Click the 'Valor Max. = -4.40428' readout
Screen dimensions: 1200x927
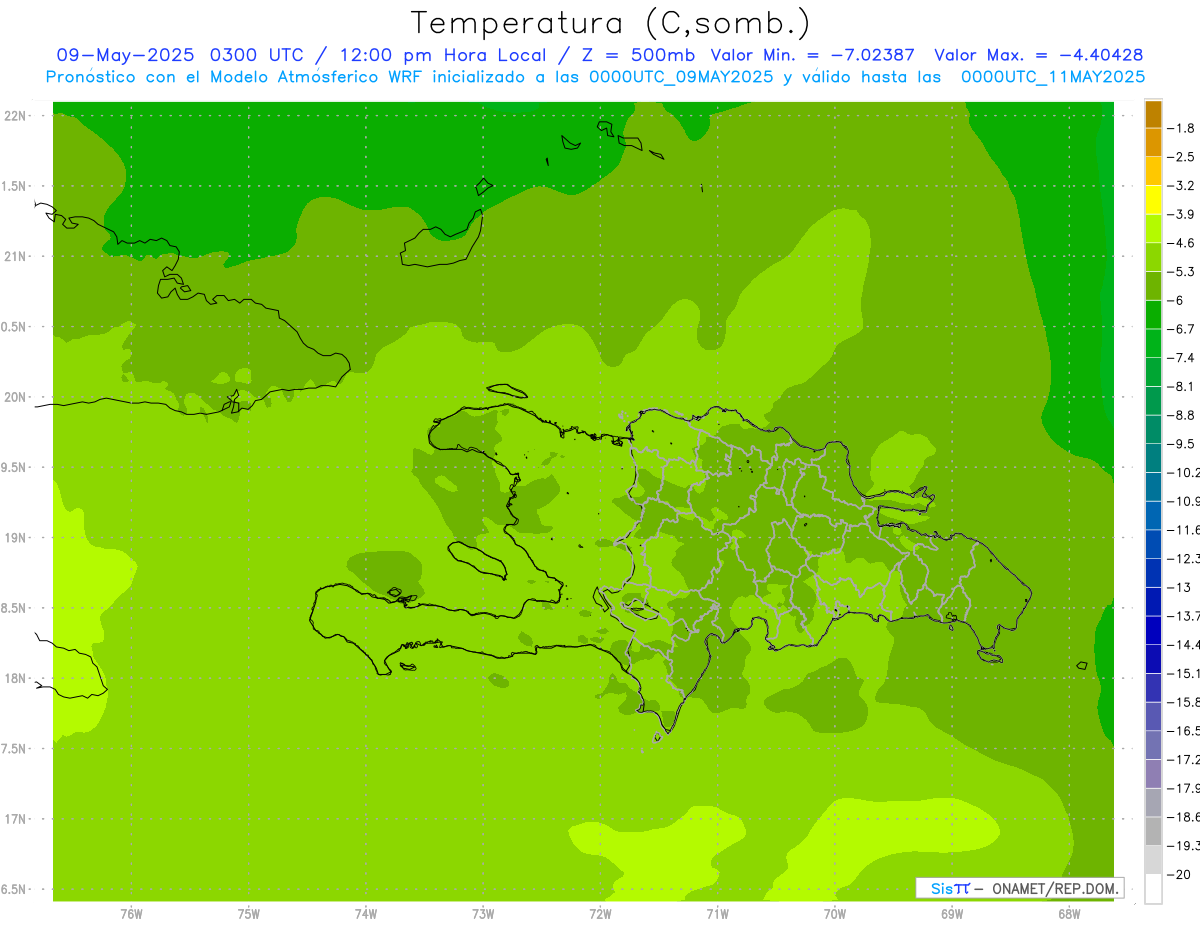point(1038,55)
